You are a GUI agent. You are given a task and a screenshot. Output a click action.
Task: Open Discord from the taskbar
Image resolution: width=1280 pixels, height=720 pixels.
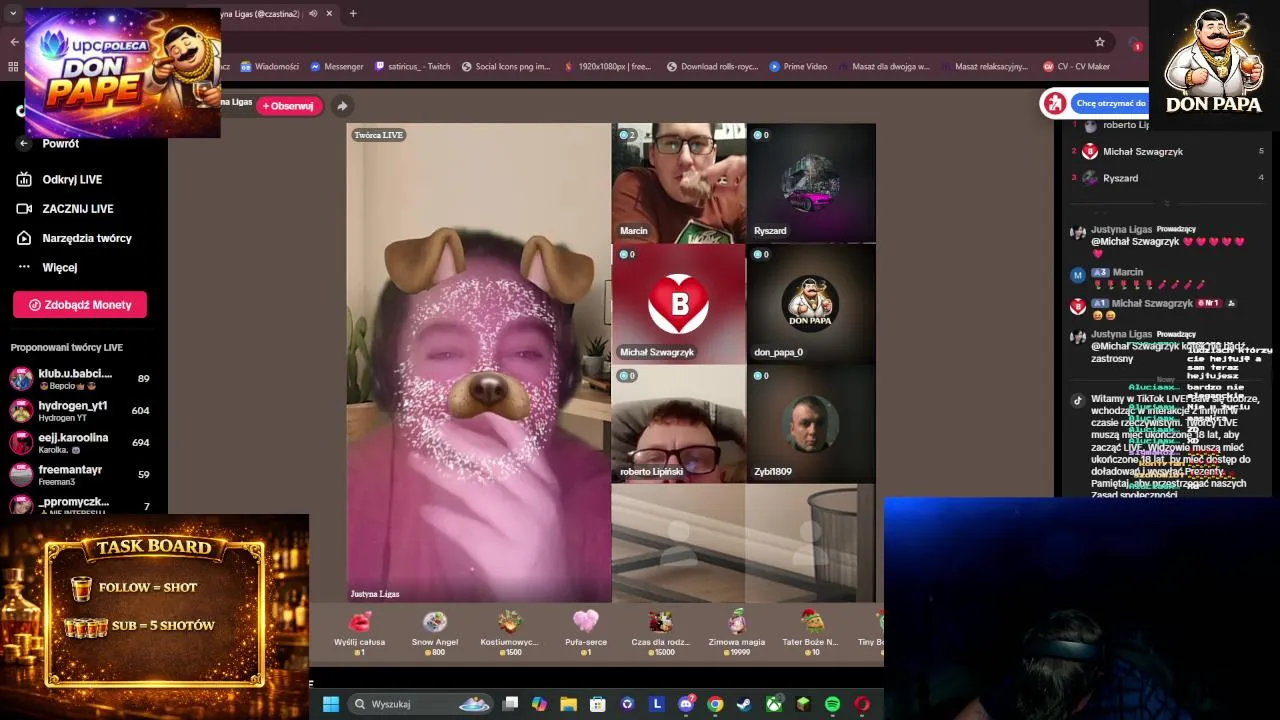click(686, 704)
